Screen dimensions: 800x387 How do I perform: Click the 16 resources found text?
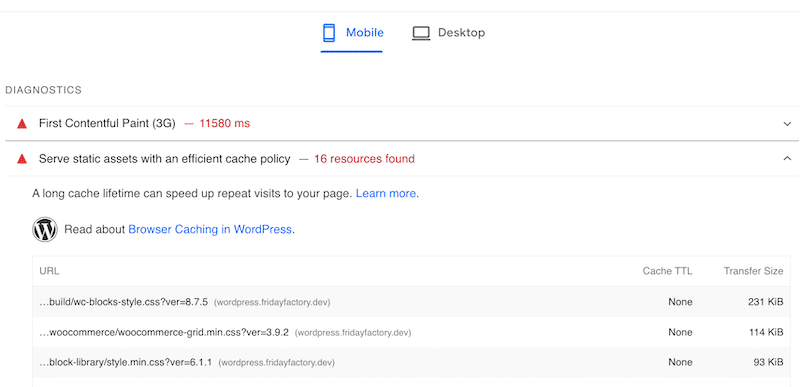click(x=364, y=159)
